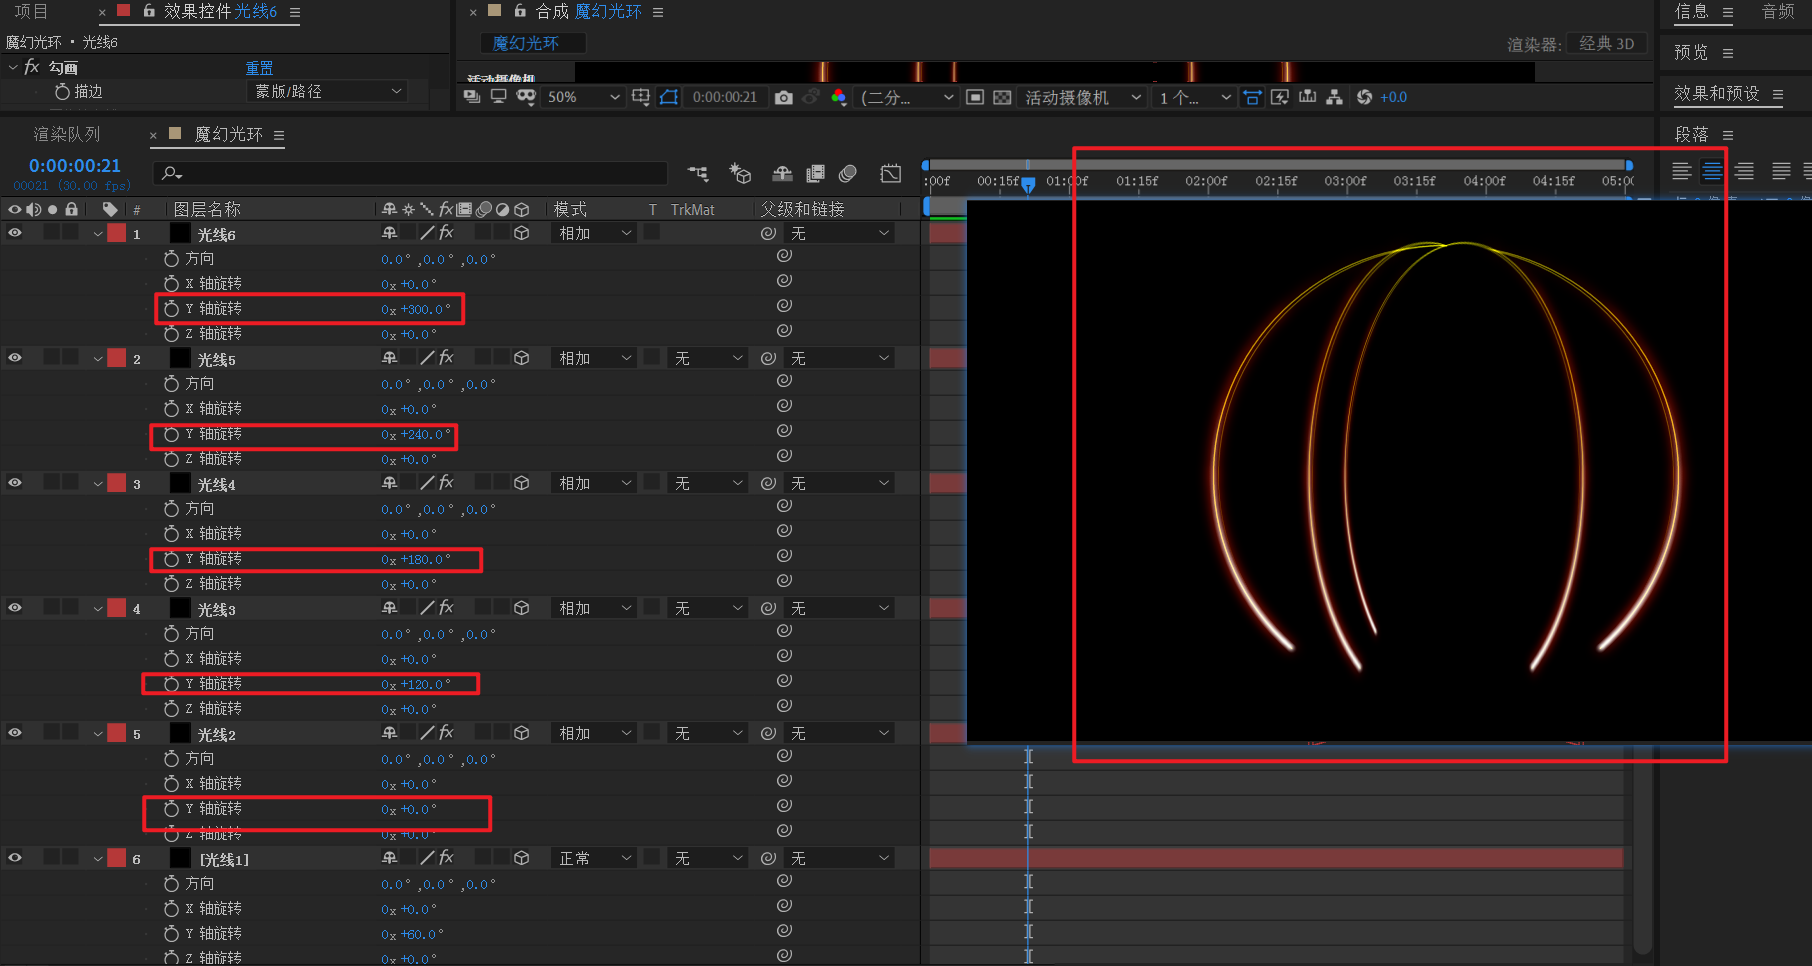The height and width of the screenshot is (966, 1812).
Task: Open the 正常 mode dropdown of [光线1]
Action: (594, 858)
